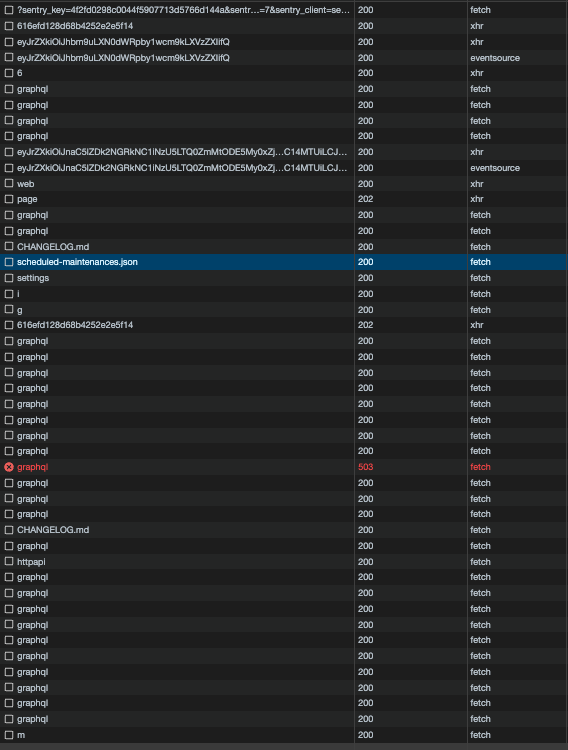Click xhr type in the web row
This screenshot has width=568, height=750.
point(477,184)
